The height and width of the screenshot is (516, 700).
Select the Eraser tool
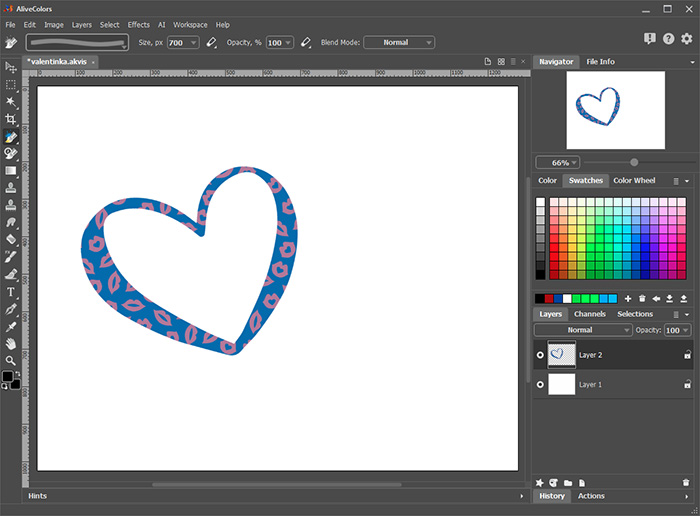pyautogui.click(x=10, y=240)
